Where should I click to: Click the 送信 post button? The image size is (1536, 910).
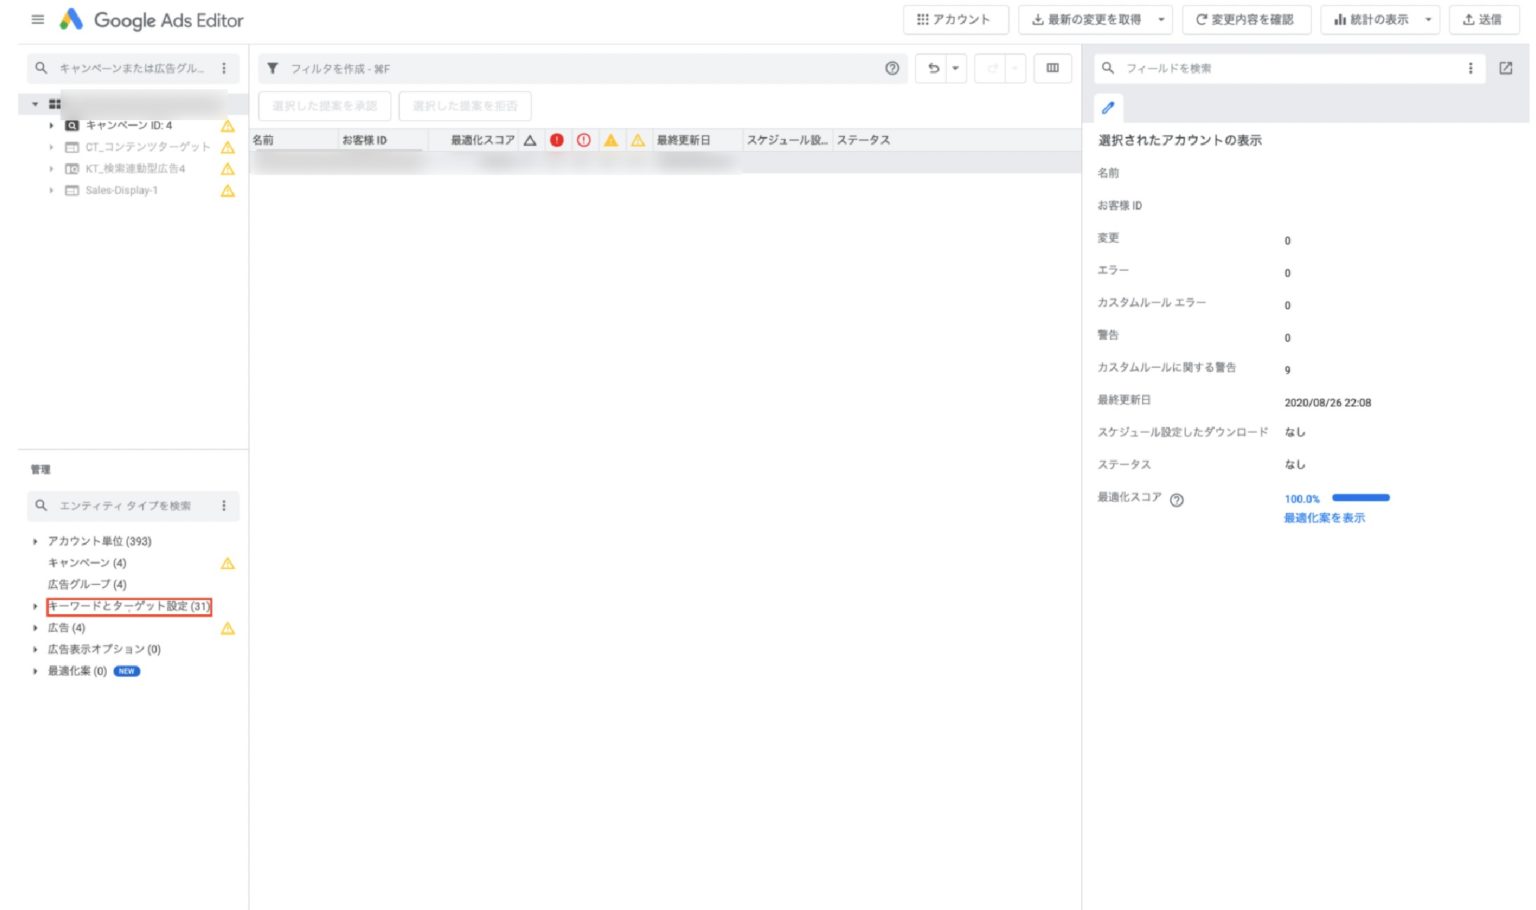(x=1482, y=20)
